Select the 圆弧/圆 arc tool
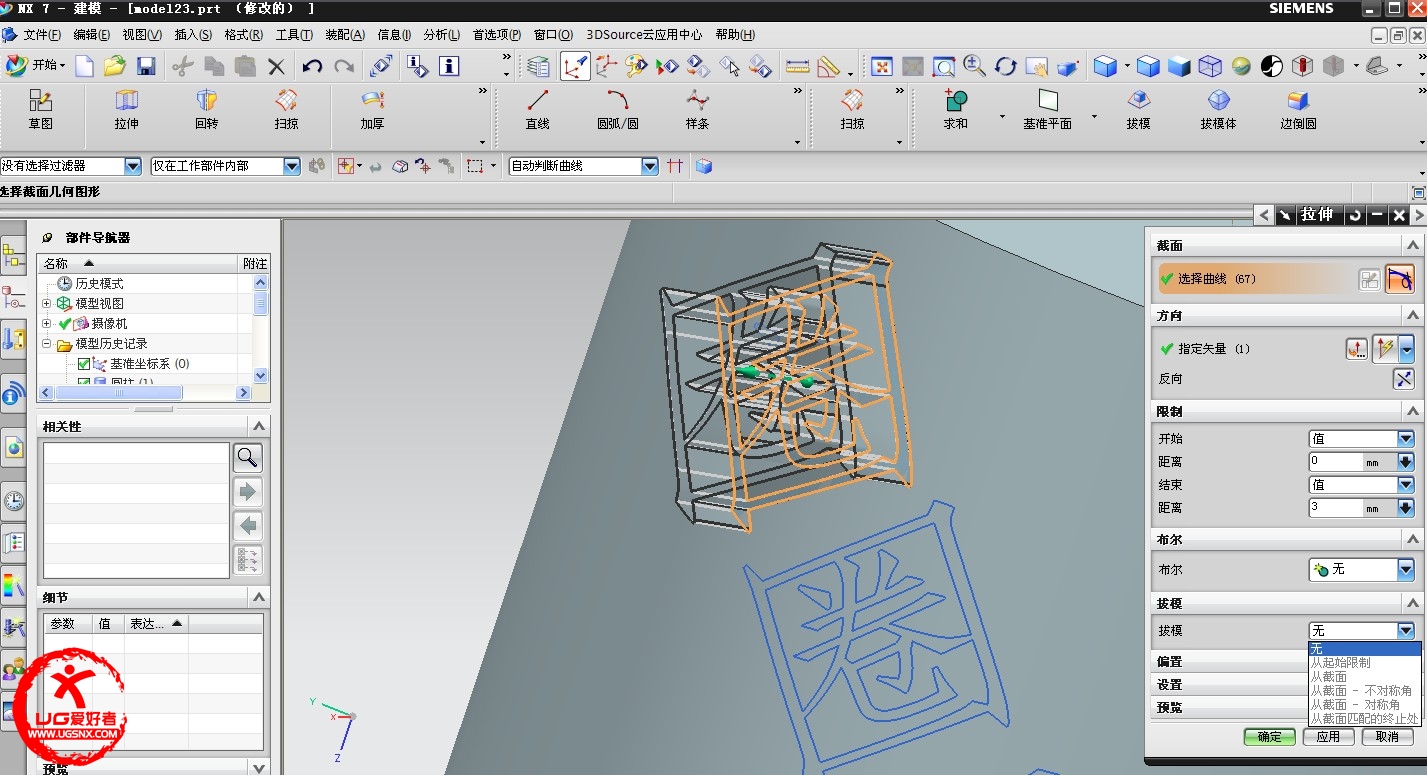The width and height of the screenshot is (1427, 775). [x=617, y=110]
